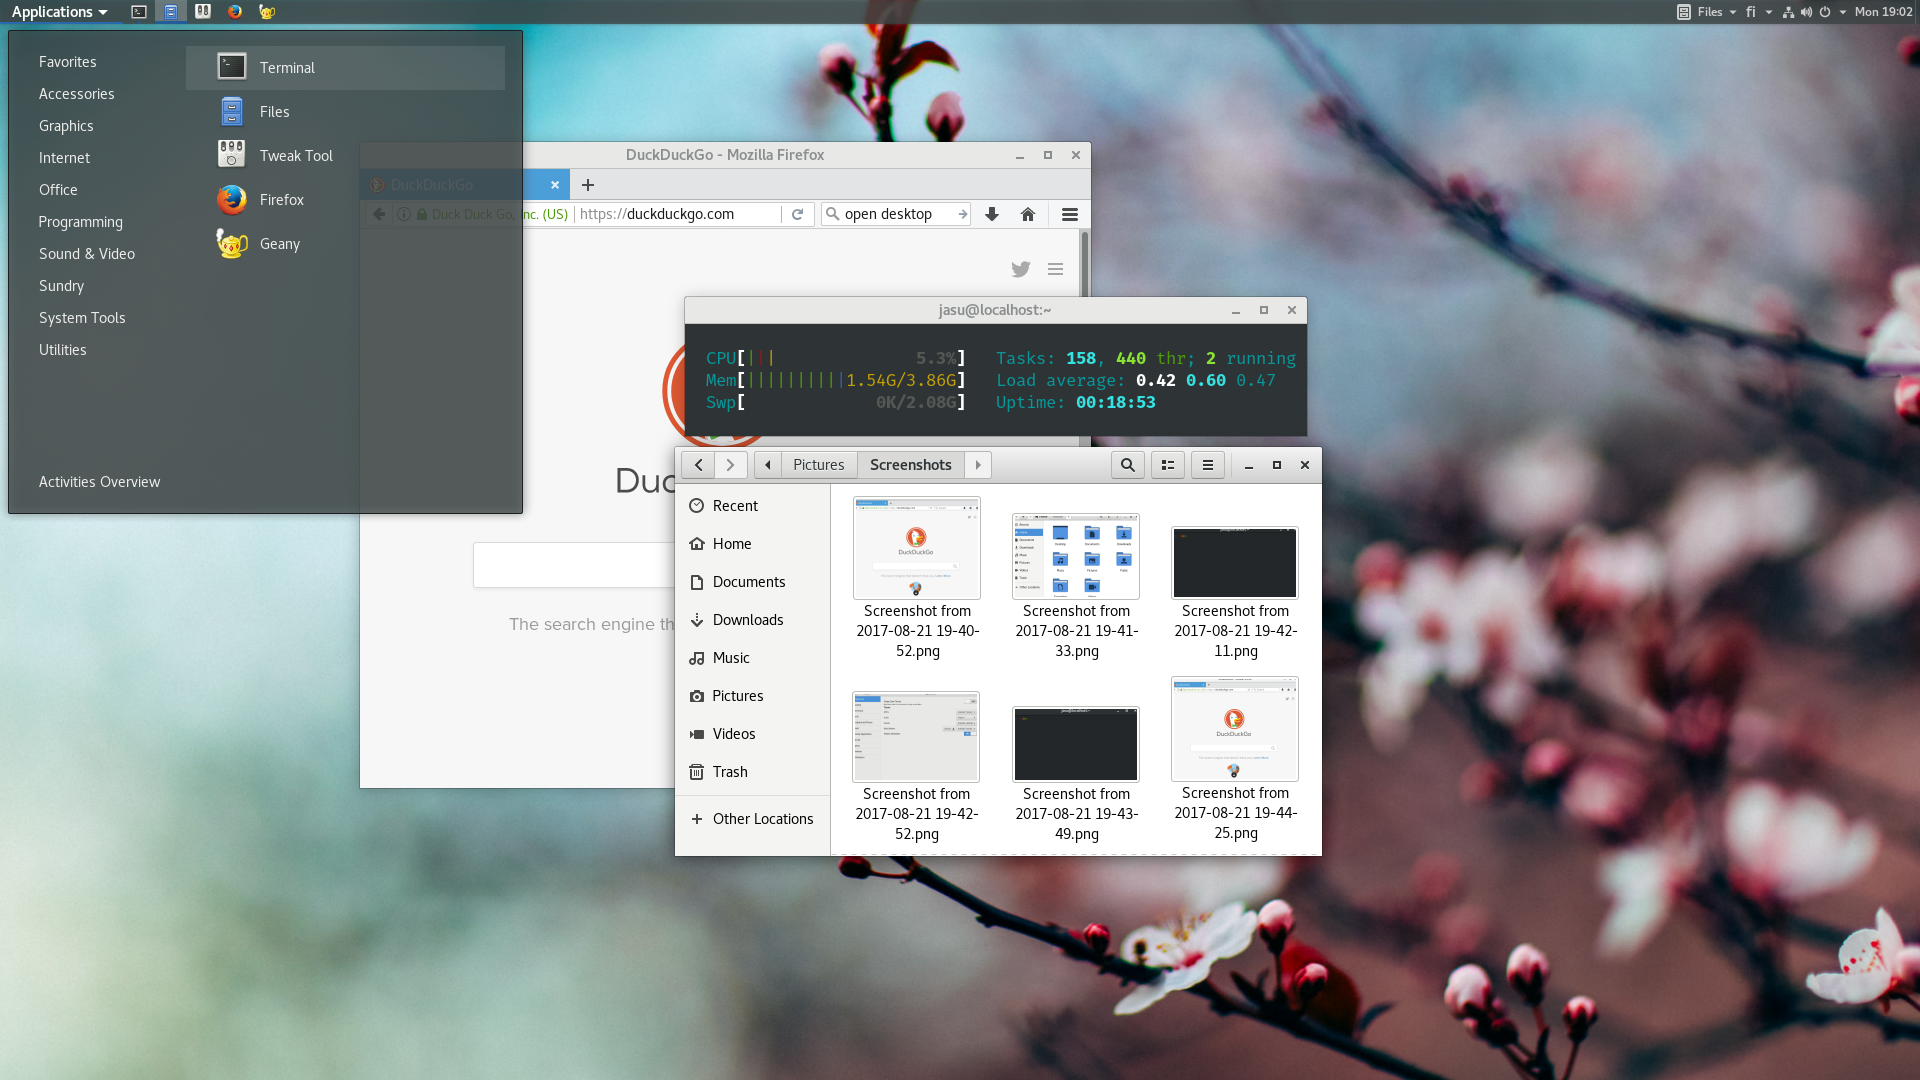Open Downloads in Files sidebar

click(752, 620)
